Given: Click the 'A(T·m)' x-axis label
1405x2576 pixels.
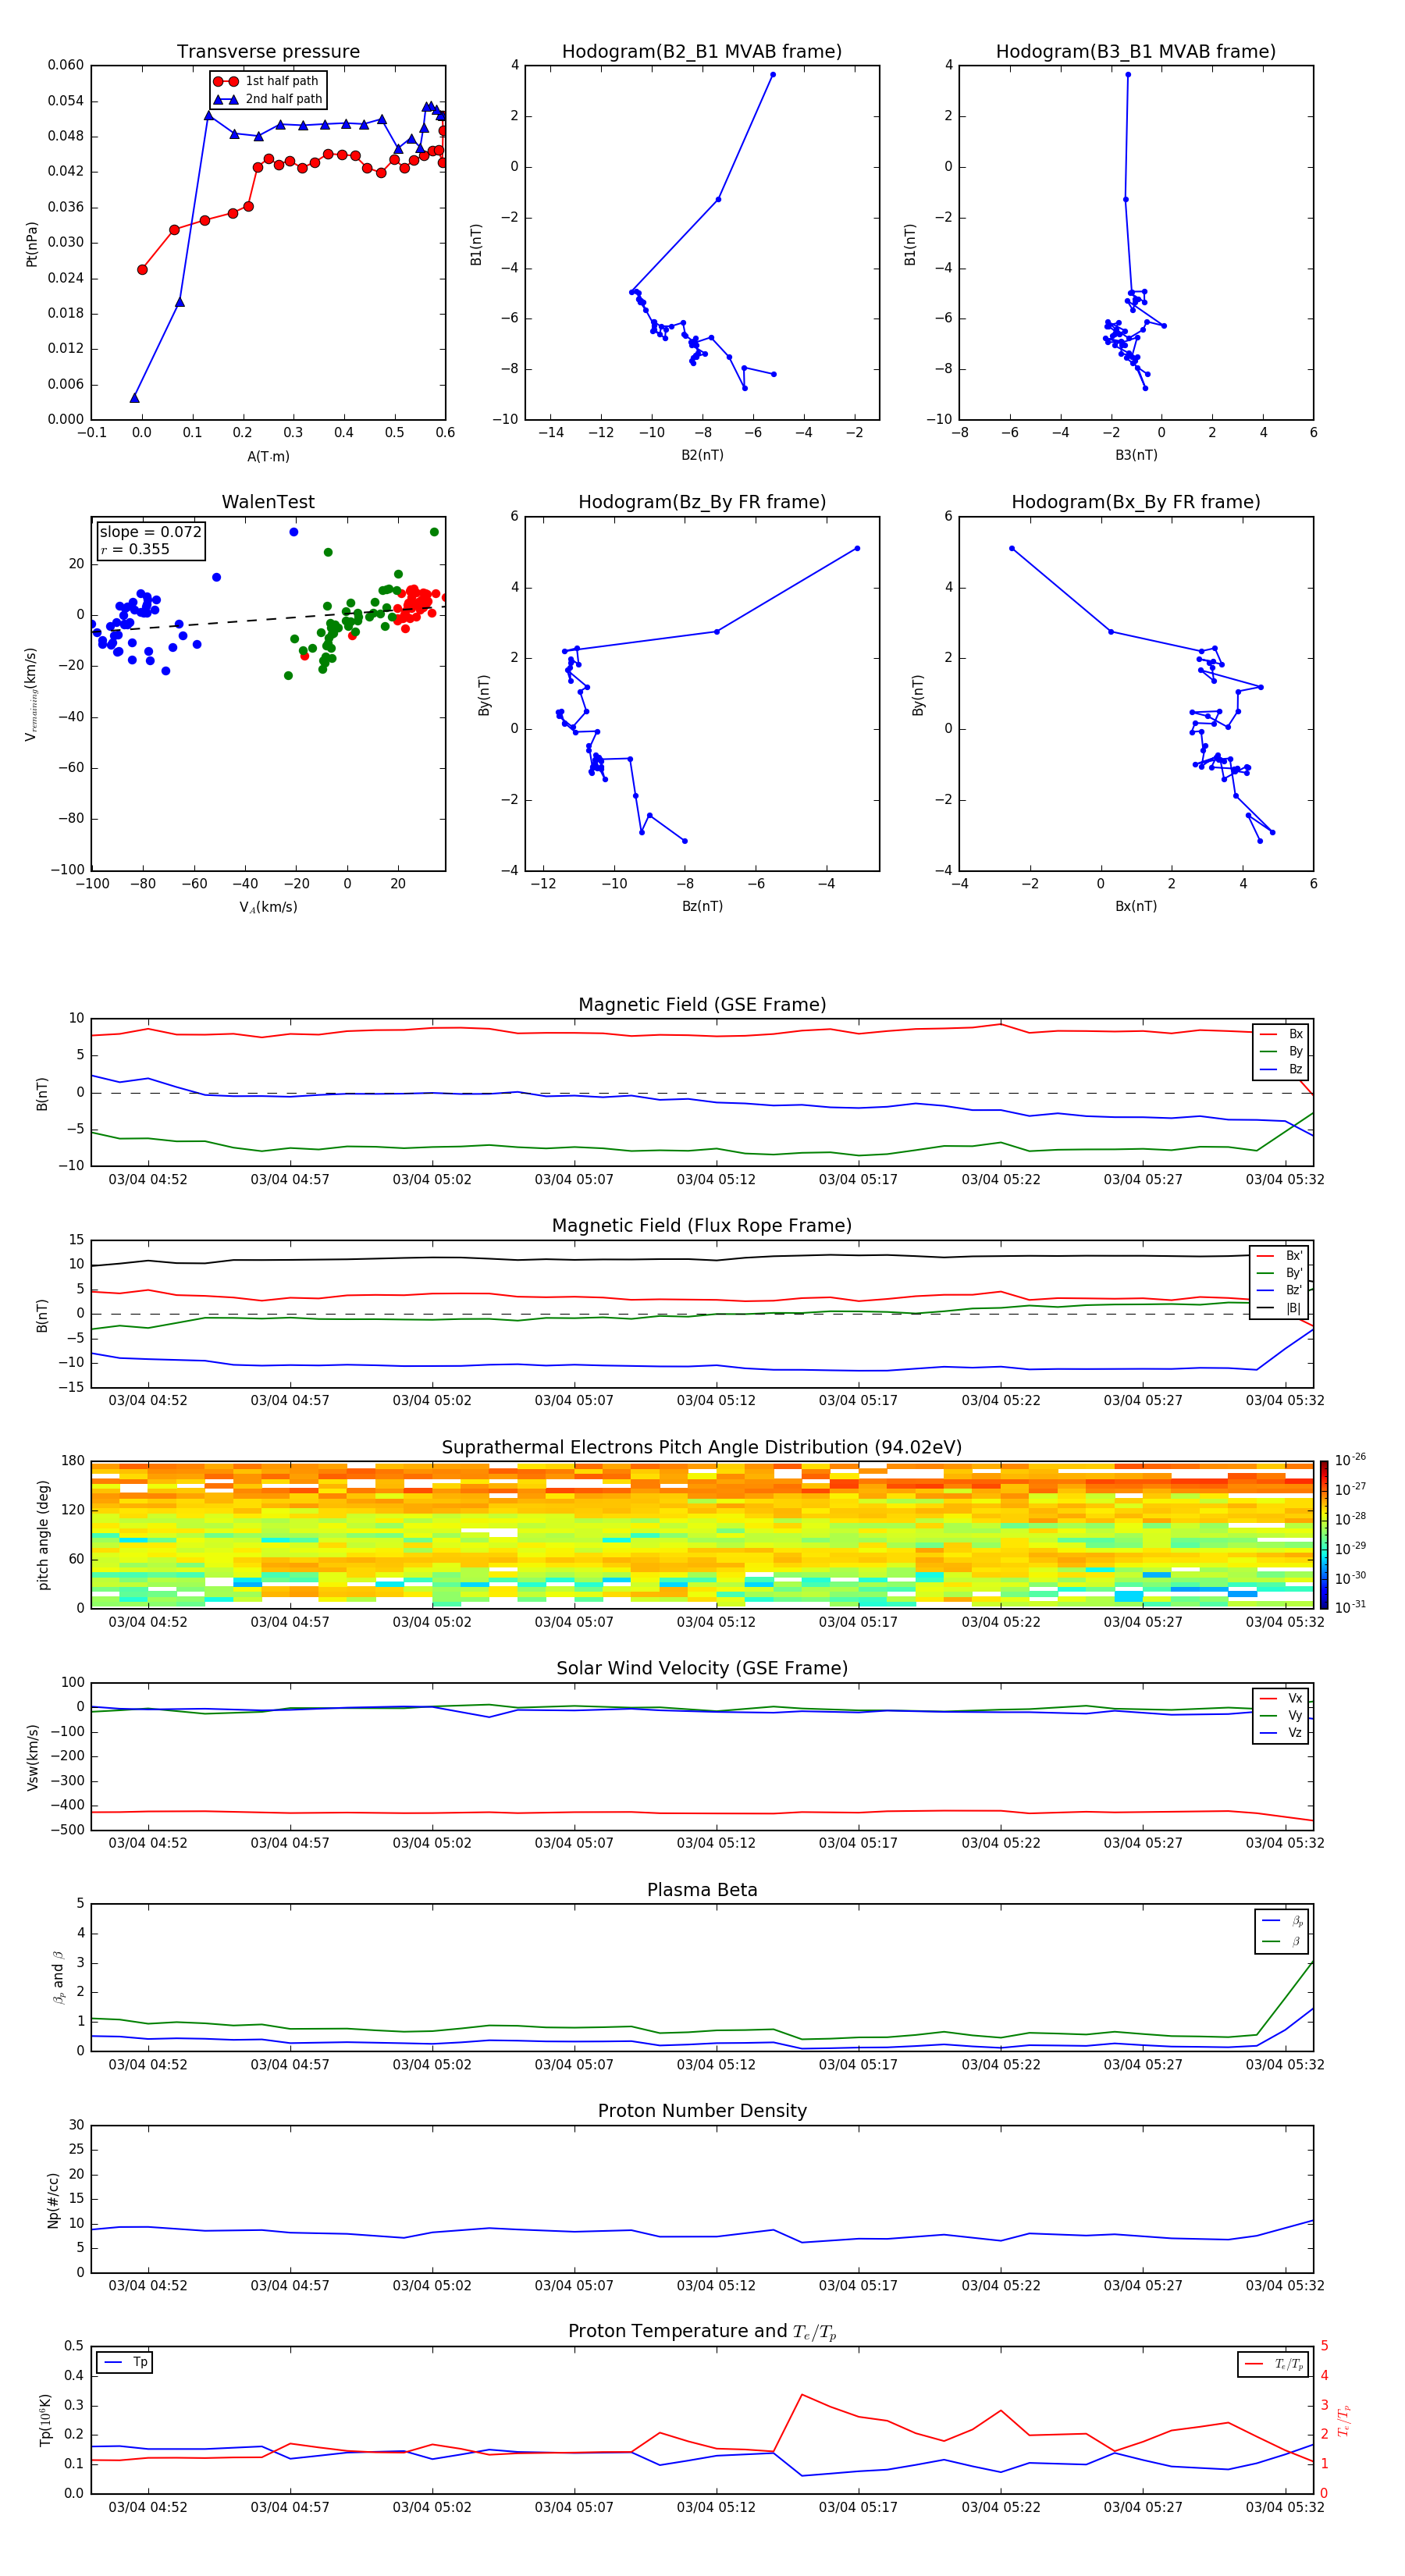Looking at the screenshot, I should coord(268,456).
